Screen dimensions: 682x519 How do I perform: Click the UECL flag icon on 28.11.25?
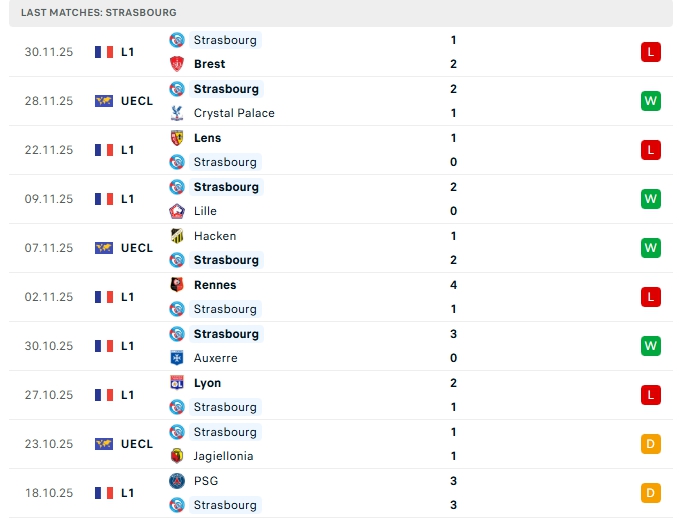[104, 101]
